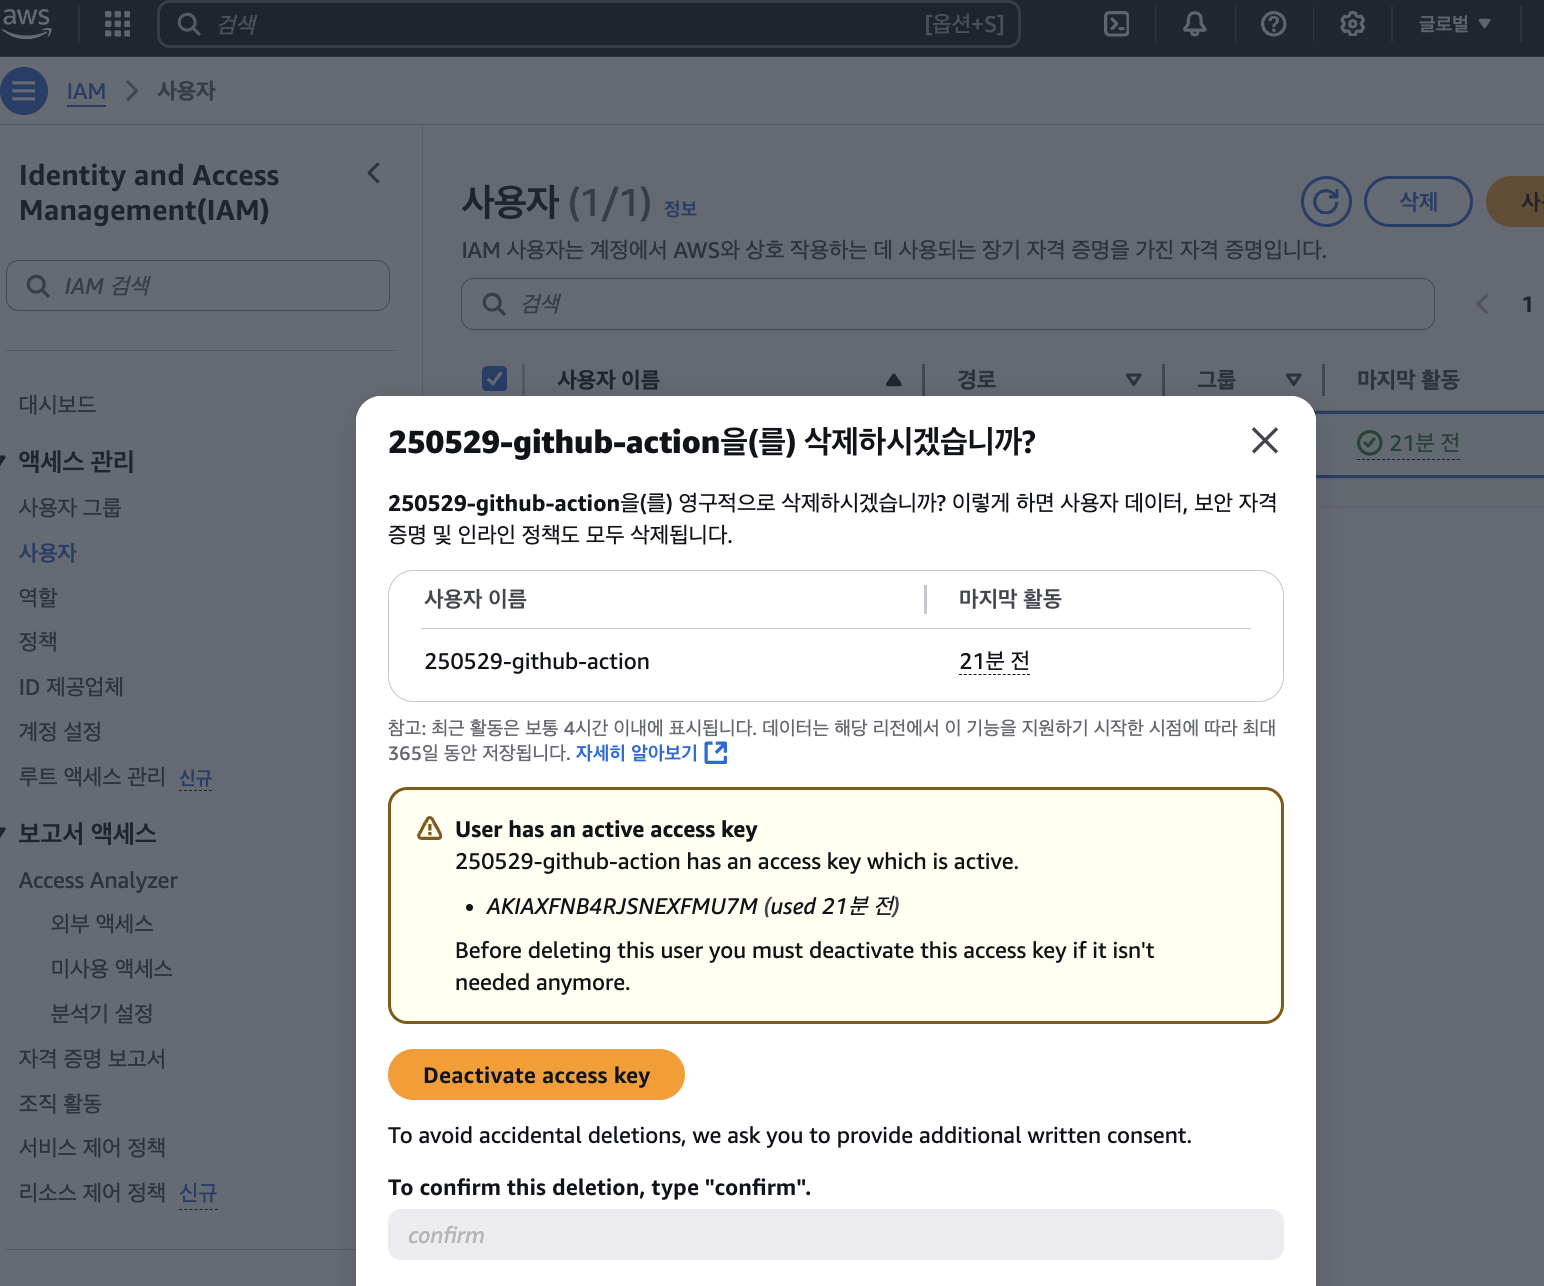Viewport: 1544px width, 1286px height.
Task: Open 조직 활동 in the sidebar
Action: pyautogui.click(x=60, y=1103)
